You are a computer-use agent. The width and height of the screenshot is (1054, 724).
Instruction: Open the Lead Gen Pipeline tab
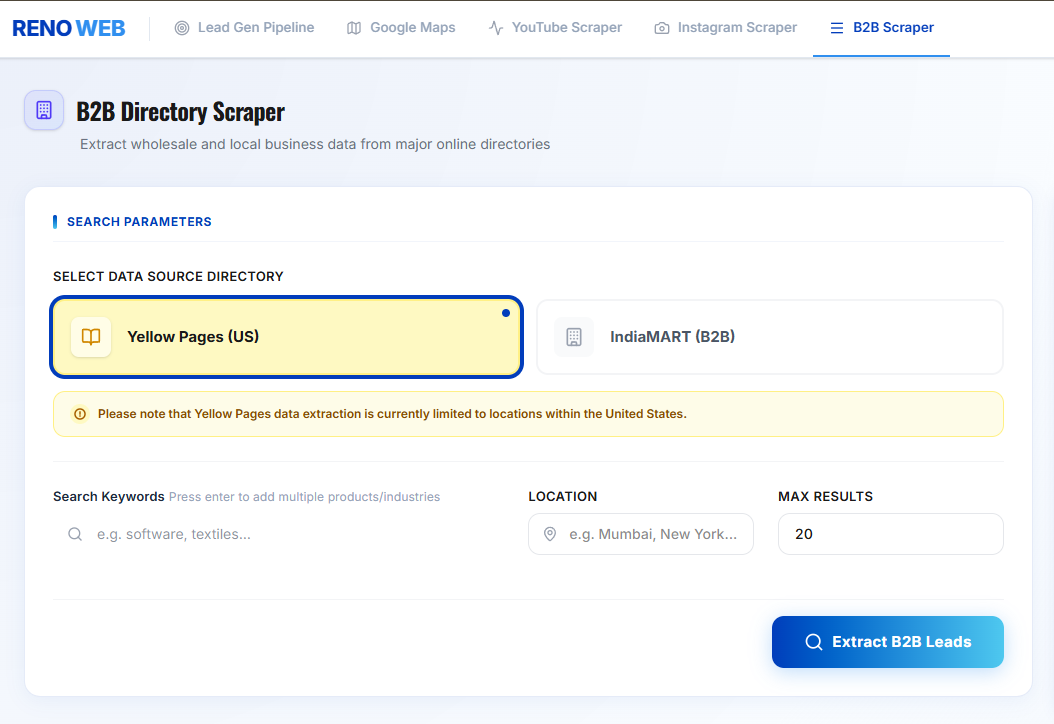(244, 28)
